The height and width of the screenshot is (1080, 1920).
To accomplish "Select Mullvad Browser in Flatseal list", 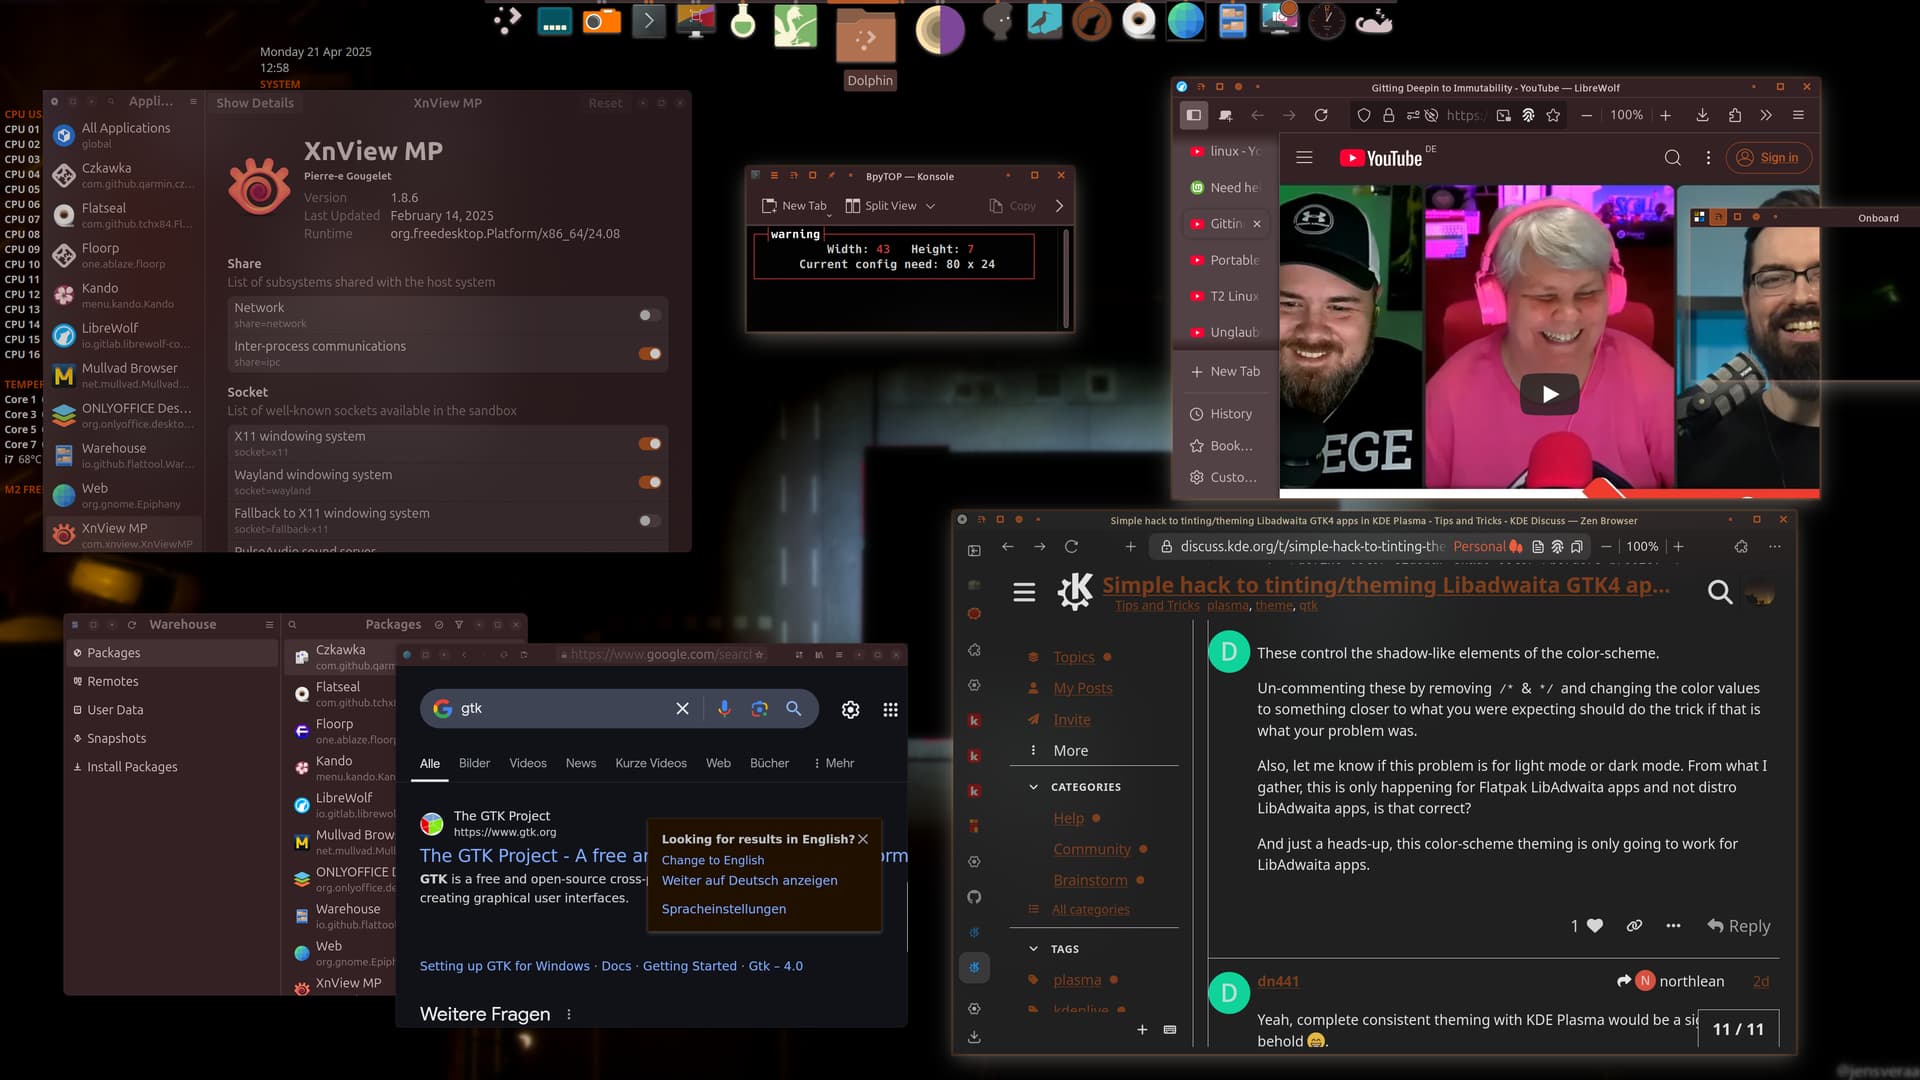I will tap(125, 375).
